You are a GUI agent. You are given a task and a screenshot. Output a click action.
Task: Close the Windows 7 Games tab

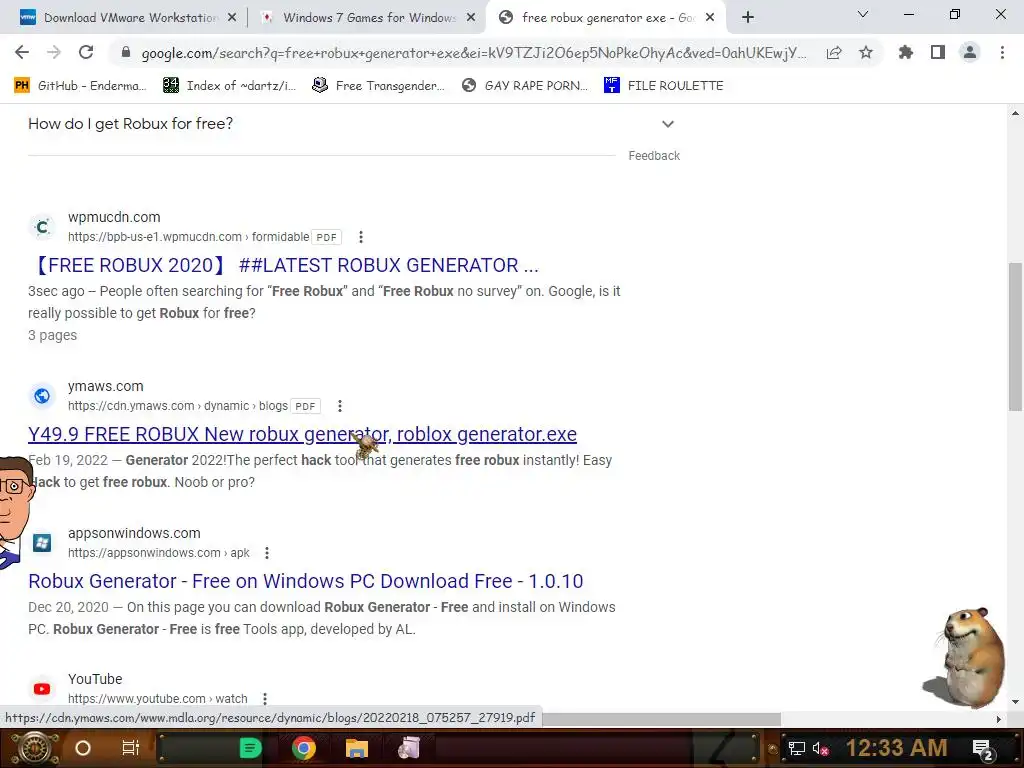coord(471,18)
